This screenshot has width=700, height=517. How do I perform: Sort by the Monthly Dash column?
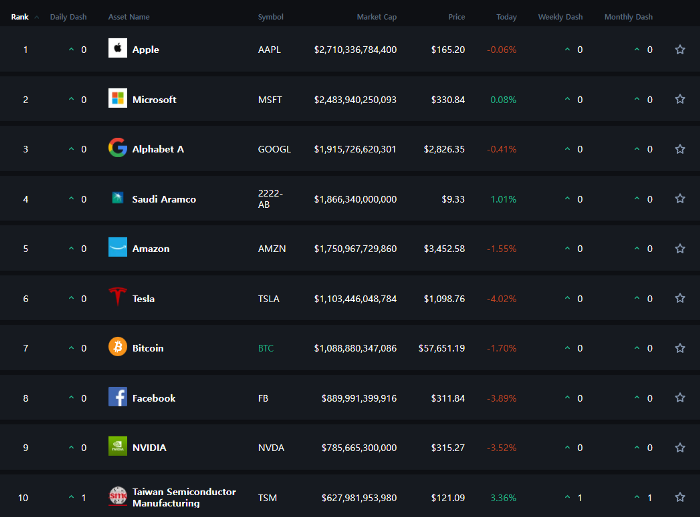[x=628, y=17]
